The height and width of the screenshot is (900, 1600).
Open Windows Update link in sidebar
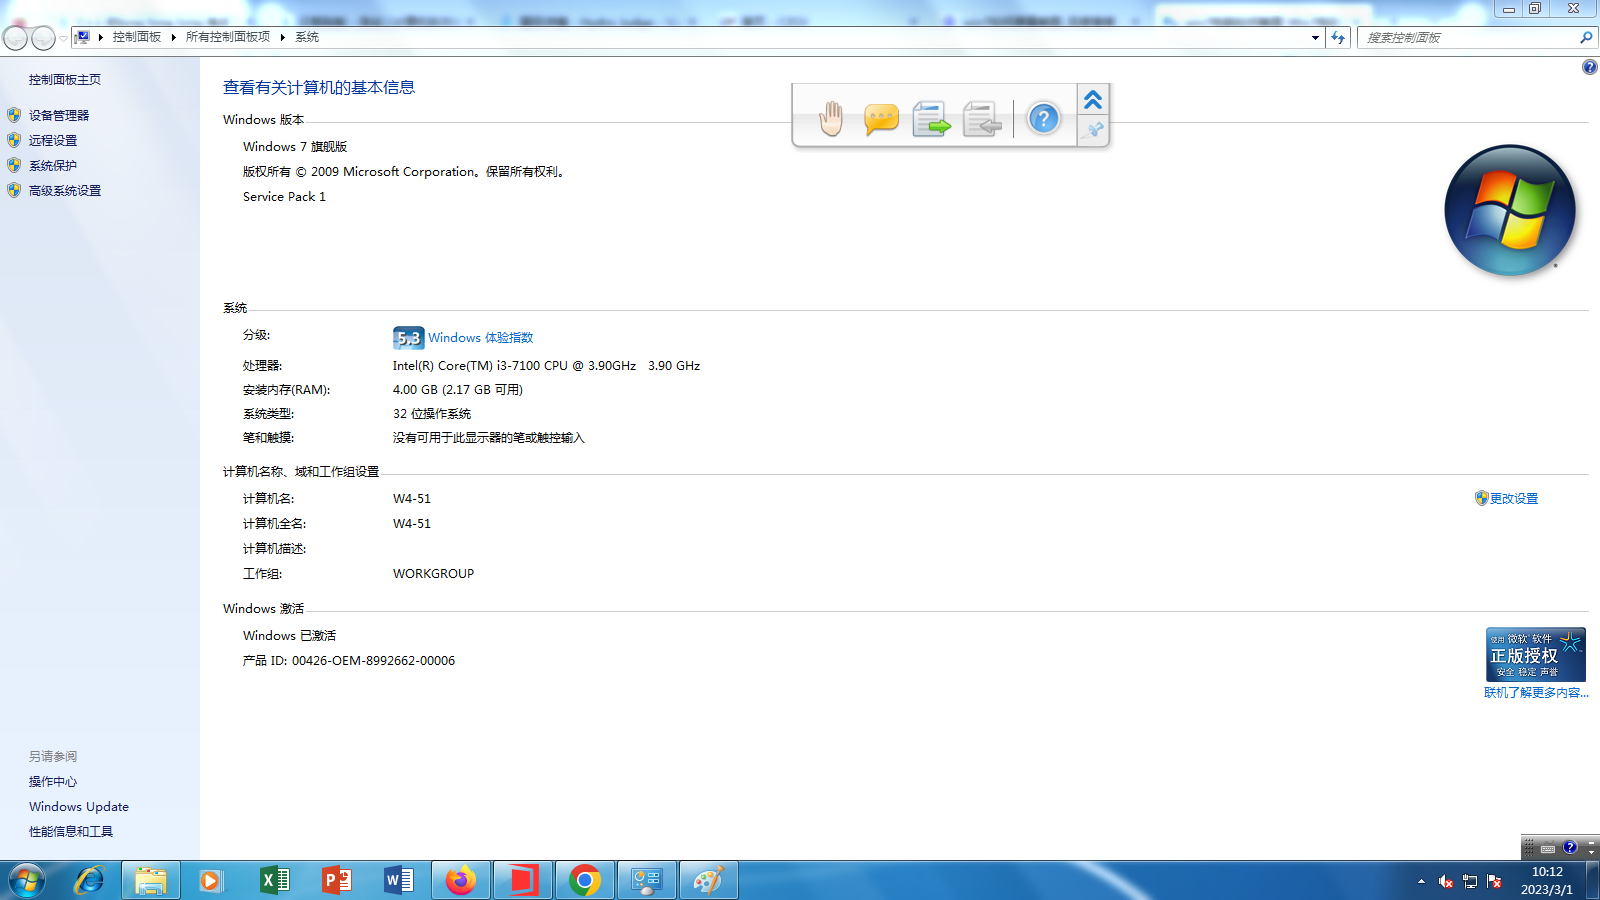tap(79, 807)
